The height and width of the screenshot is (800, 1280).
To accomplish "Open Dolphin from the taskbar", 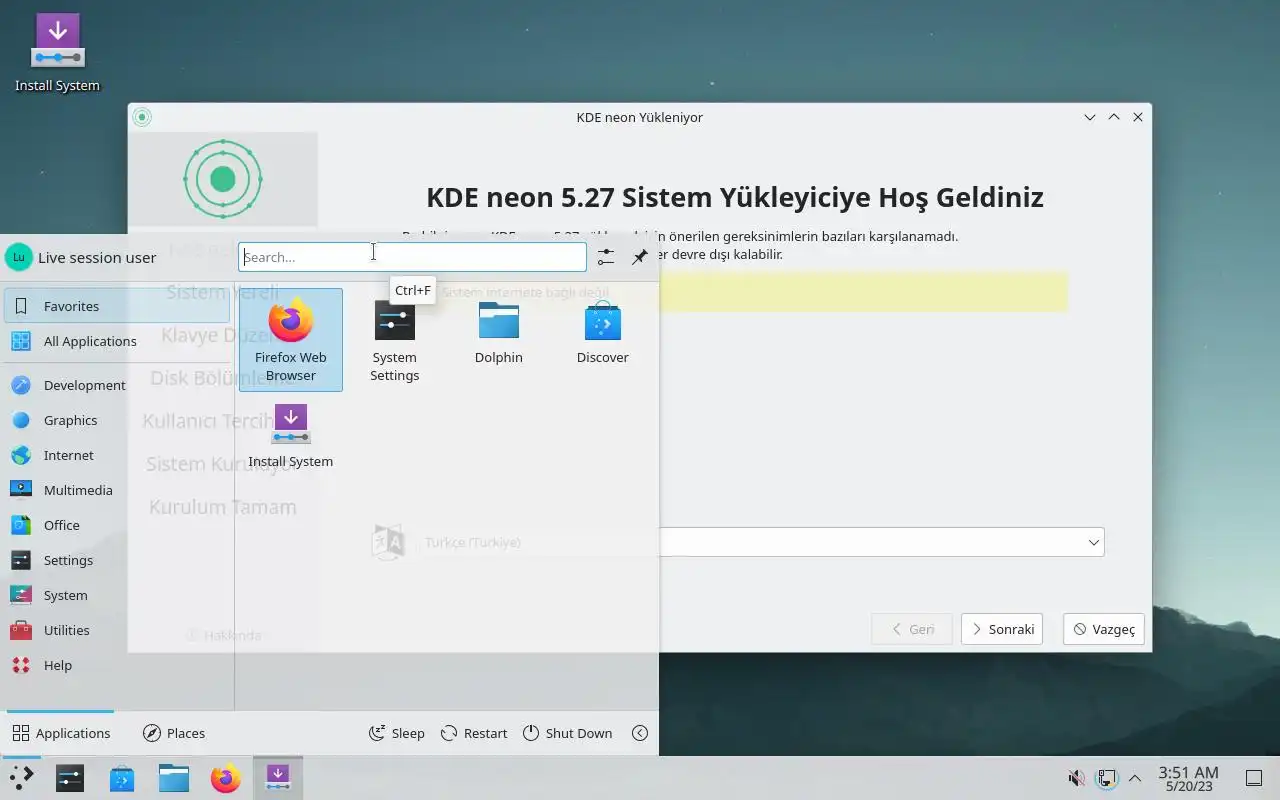I will [174, 778].
